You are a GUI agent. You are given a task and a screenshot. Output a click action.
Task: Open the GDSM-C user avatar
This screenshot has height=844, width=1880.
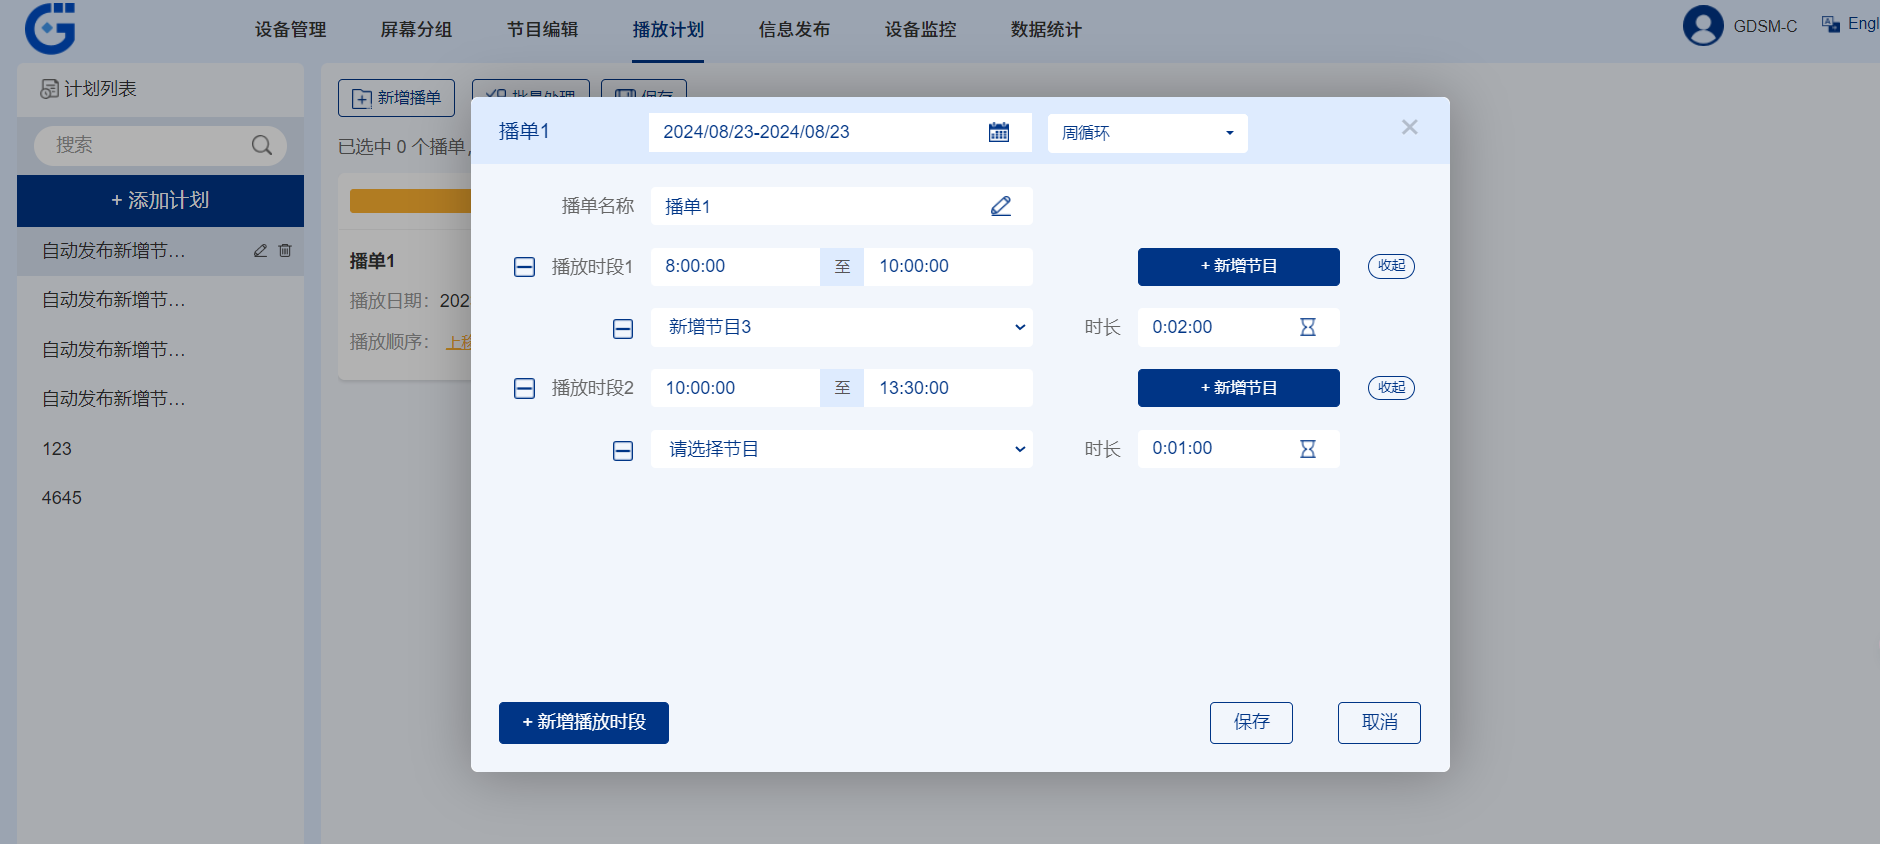pyautogui.click(x=1702, y=26)
